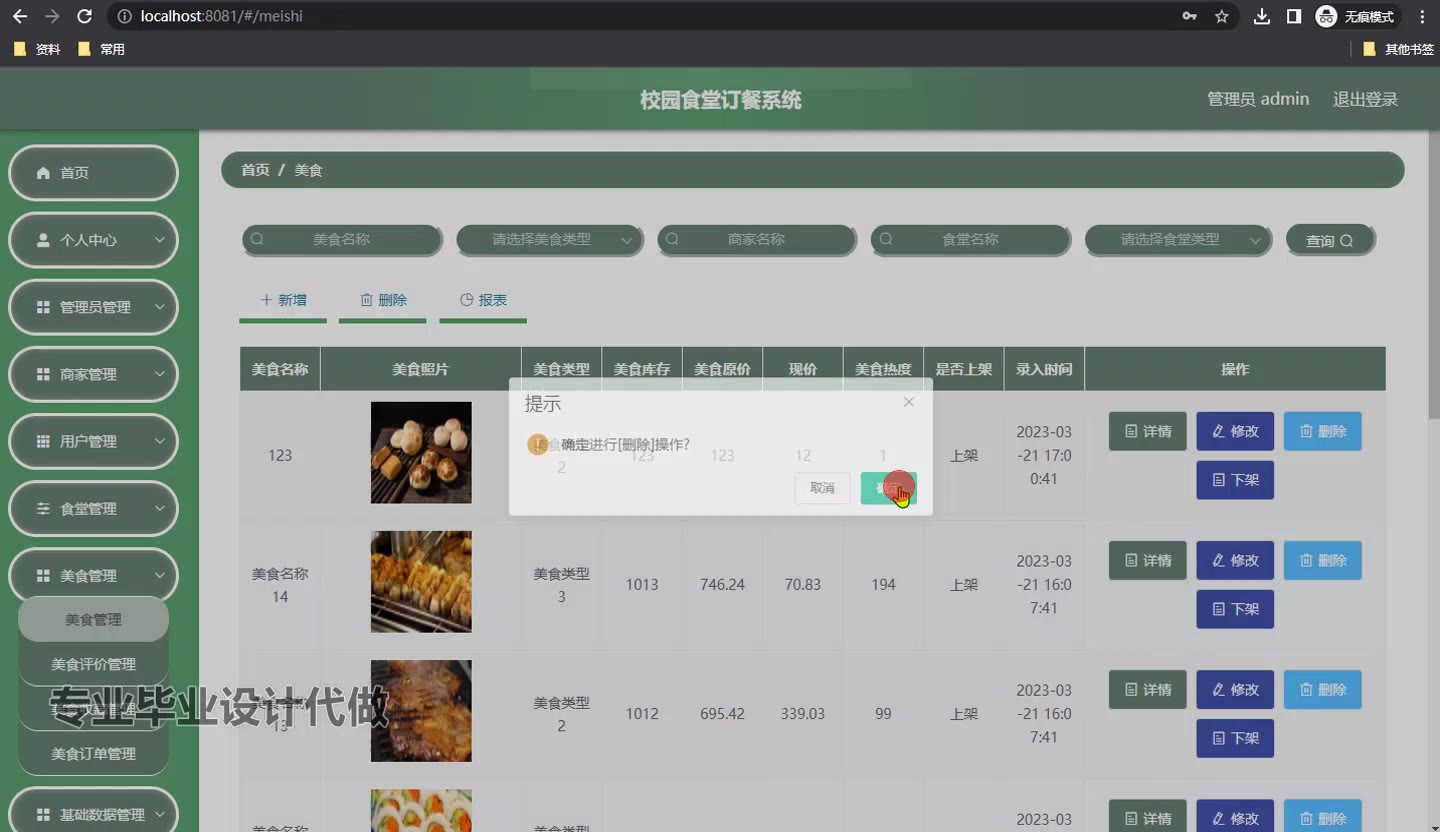Click the 食堂名称 search field

pyautogui.click(x=970, y=239)
